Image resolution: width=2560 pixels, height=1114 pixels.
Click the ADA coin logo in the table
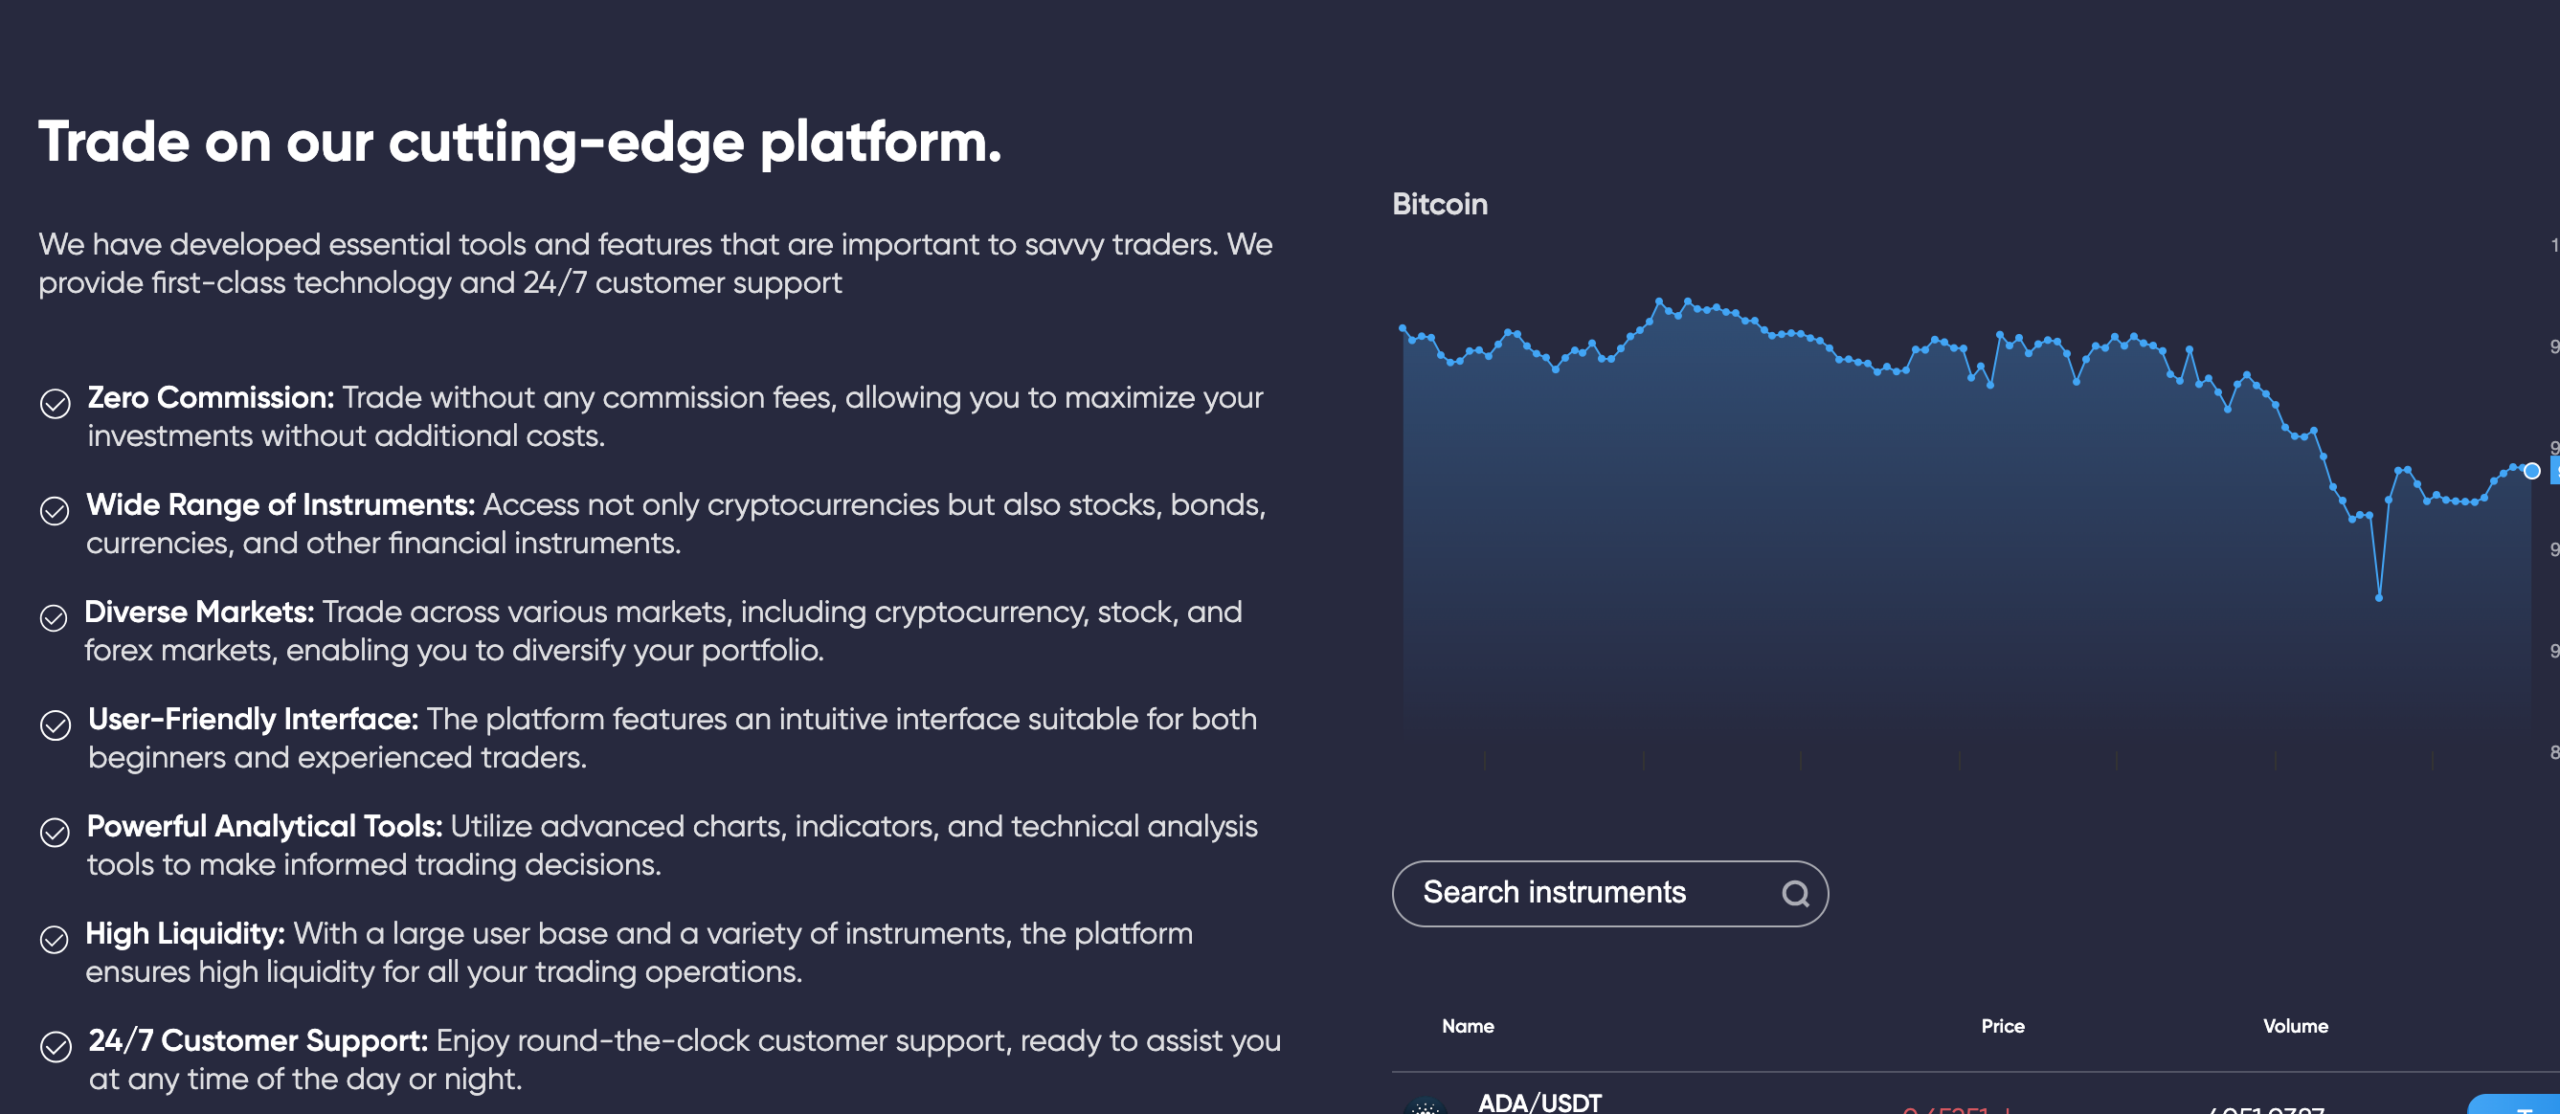[x=1426, y=1105]
